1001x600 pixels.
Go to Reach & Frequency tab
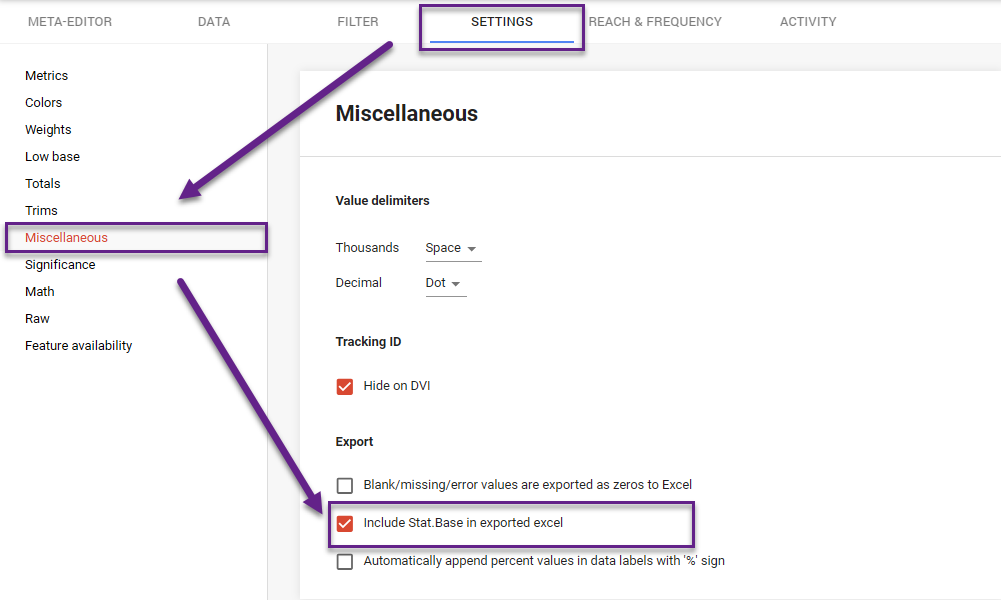(655, 22)
